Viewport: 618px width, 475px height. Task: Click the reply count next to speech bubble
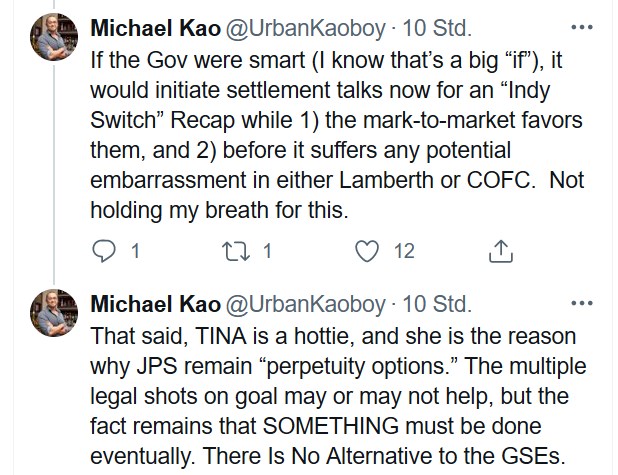pyautogui.click(x=133, y=252)
